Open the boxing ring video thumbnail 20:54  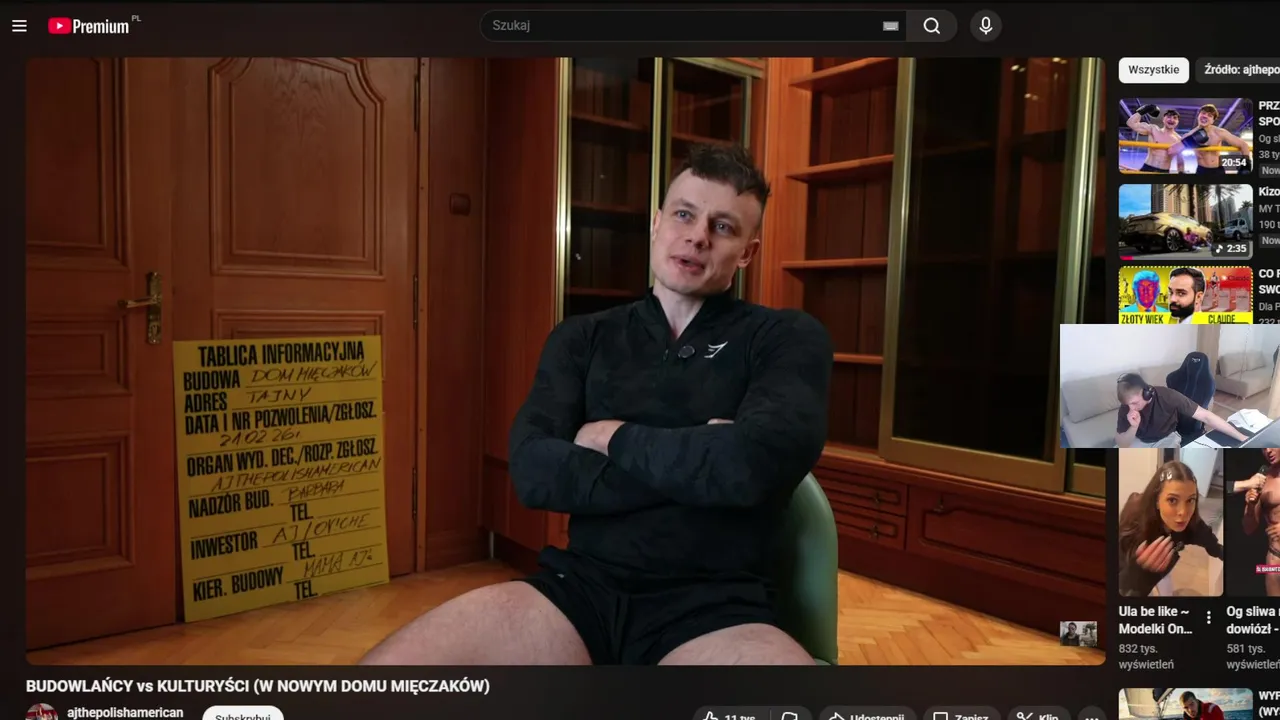(x=1186, y=135)
